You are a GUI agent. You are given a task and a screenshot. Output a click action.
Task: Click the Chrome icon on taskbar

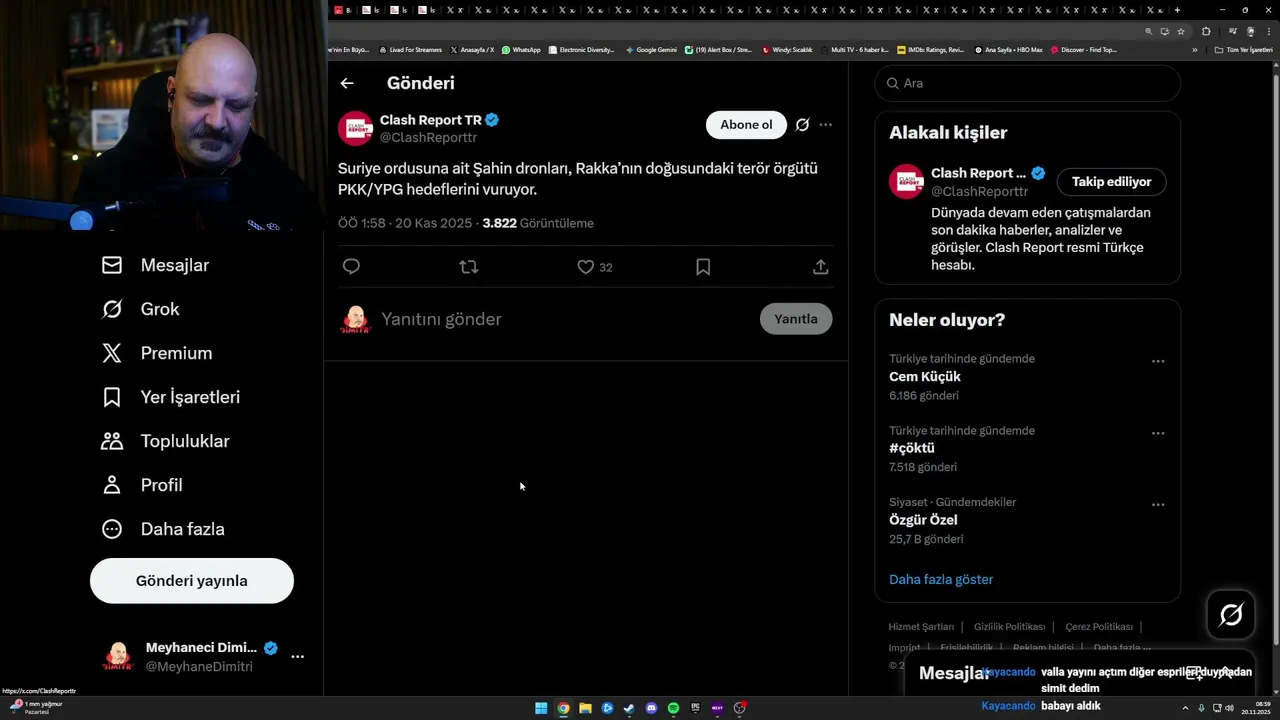[563, 708]
